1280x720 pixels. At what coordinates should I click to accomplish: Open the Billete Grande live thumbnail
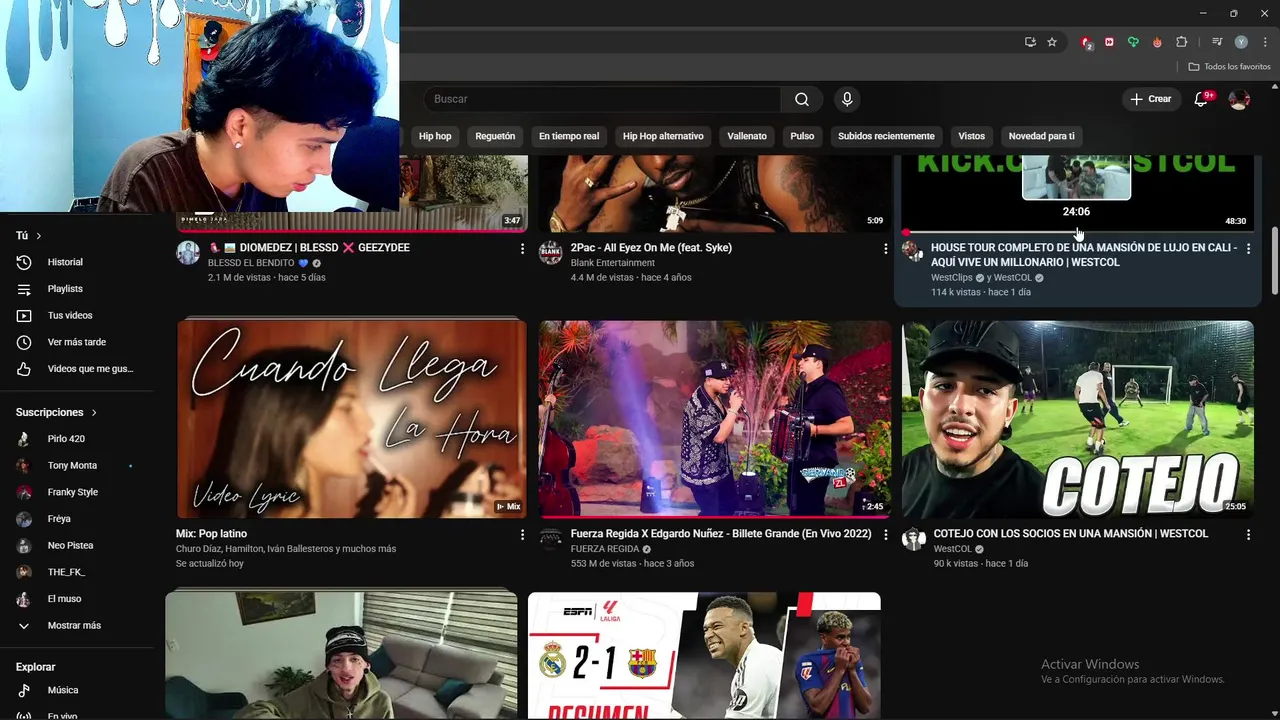(x=715, y=419)
